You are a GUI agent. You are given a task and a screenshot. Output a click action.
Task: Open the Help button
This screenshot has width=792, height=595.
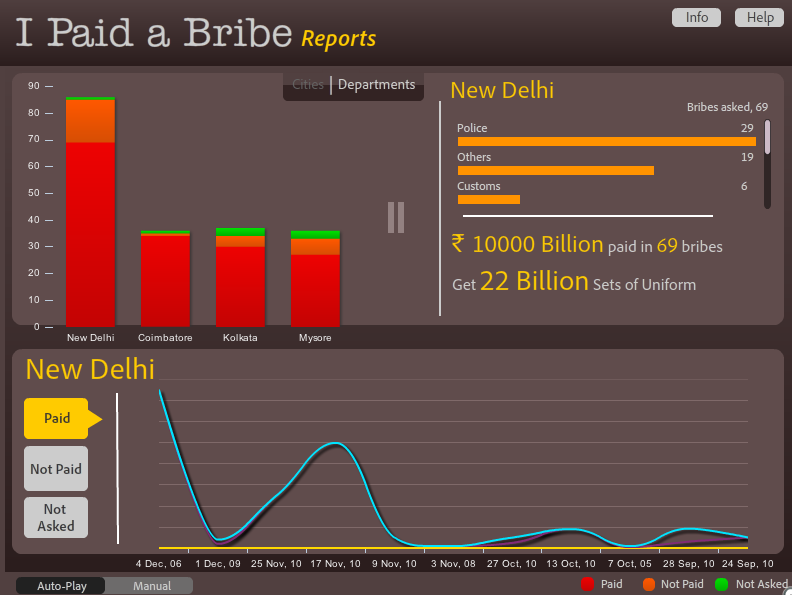tap(759, 18)
